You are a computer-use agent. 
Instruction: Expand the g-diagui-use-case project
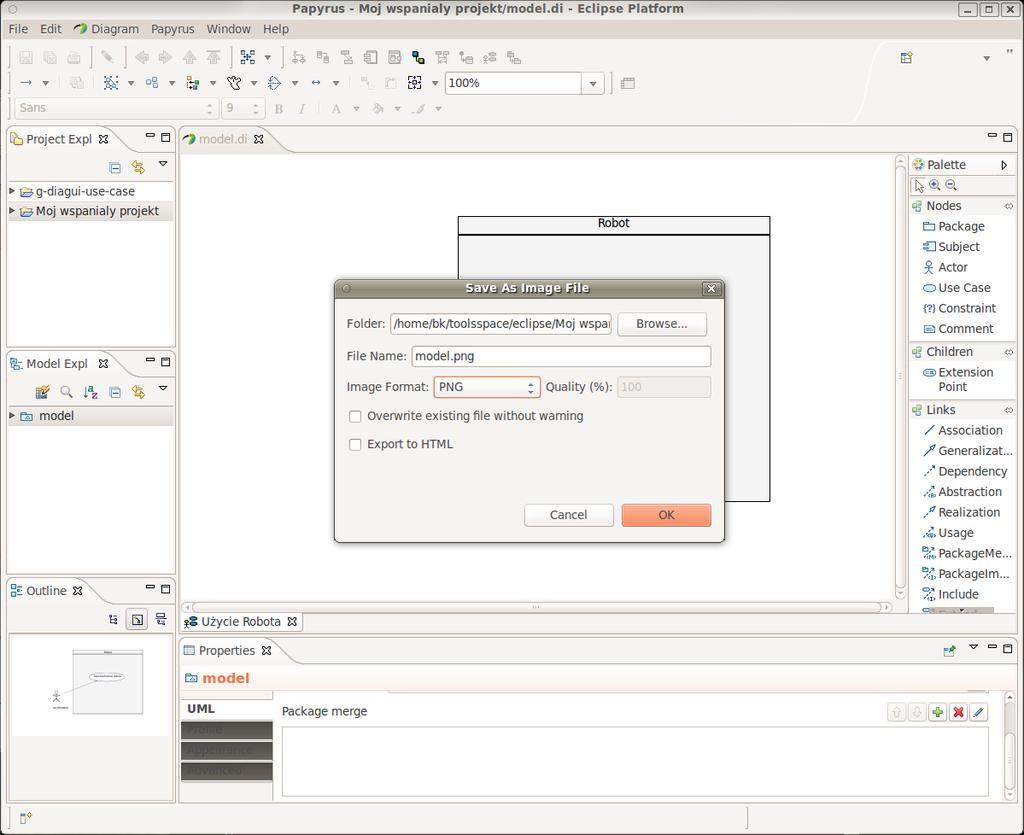click(x=12, y=191)
